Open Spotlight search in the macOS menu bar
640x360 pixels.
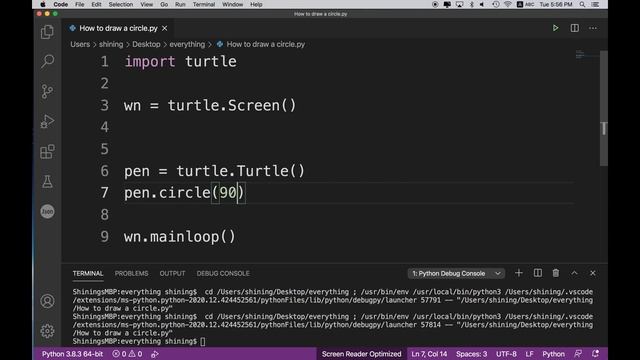(x=582, y=4)
